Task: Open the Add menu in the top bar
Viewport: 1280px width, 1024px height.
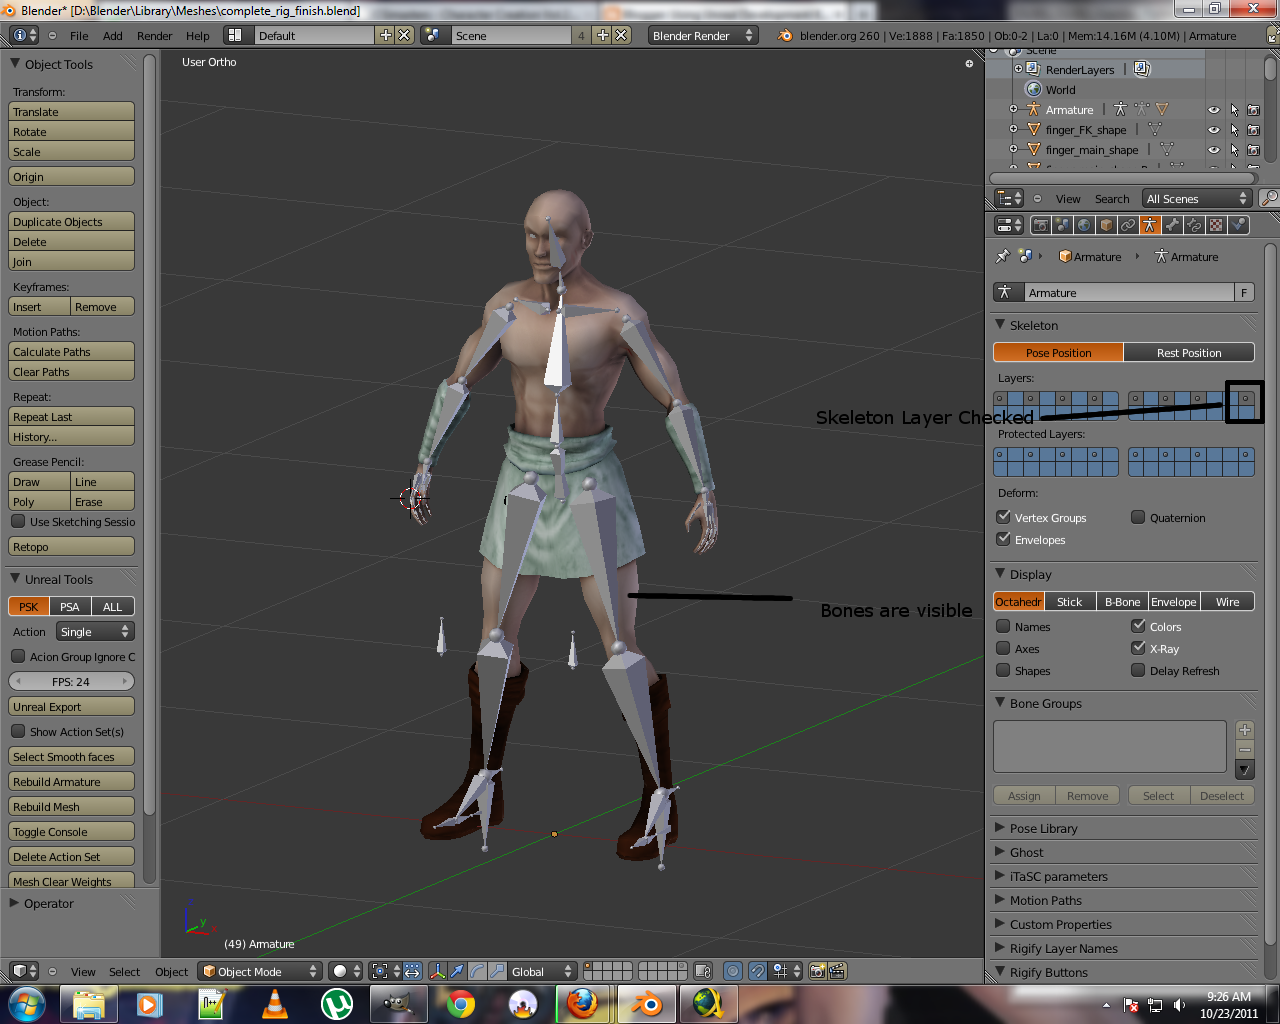Action: coord(112,35)
